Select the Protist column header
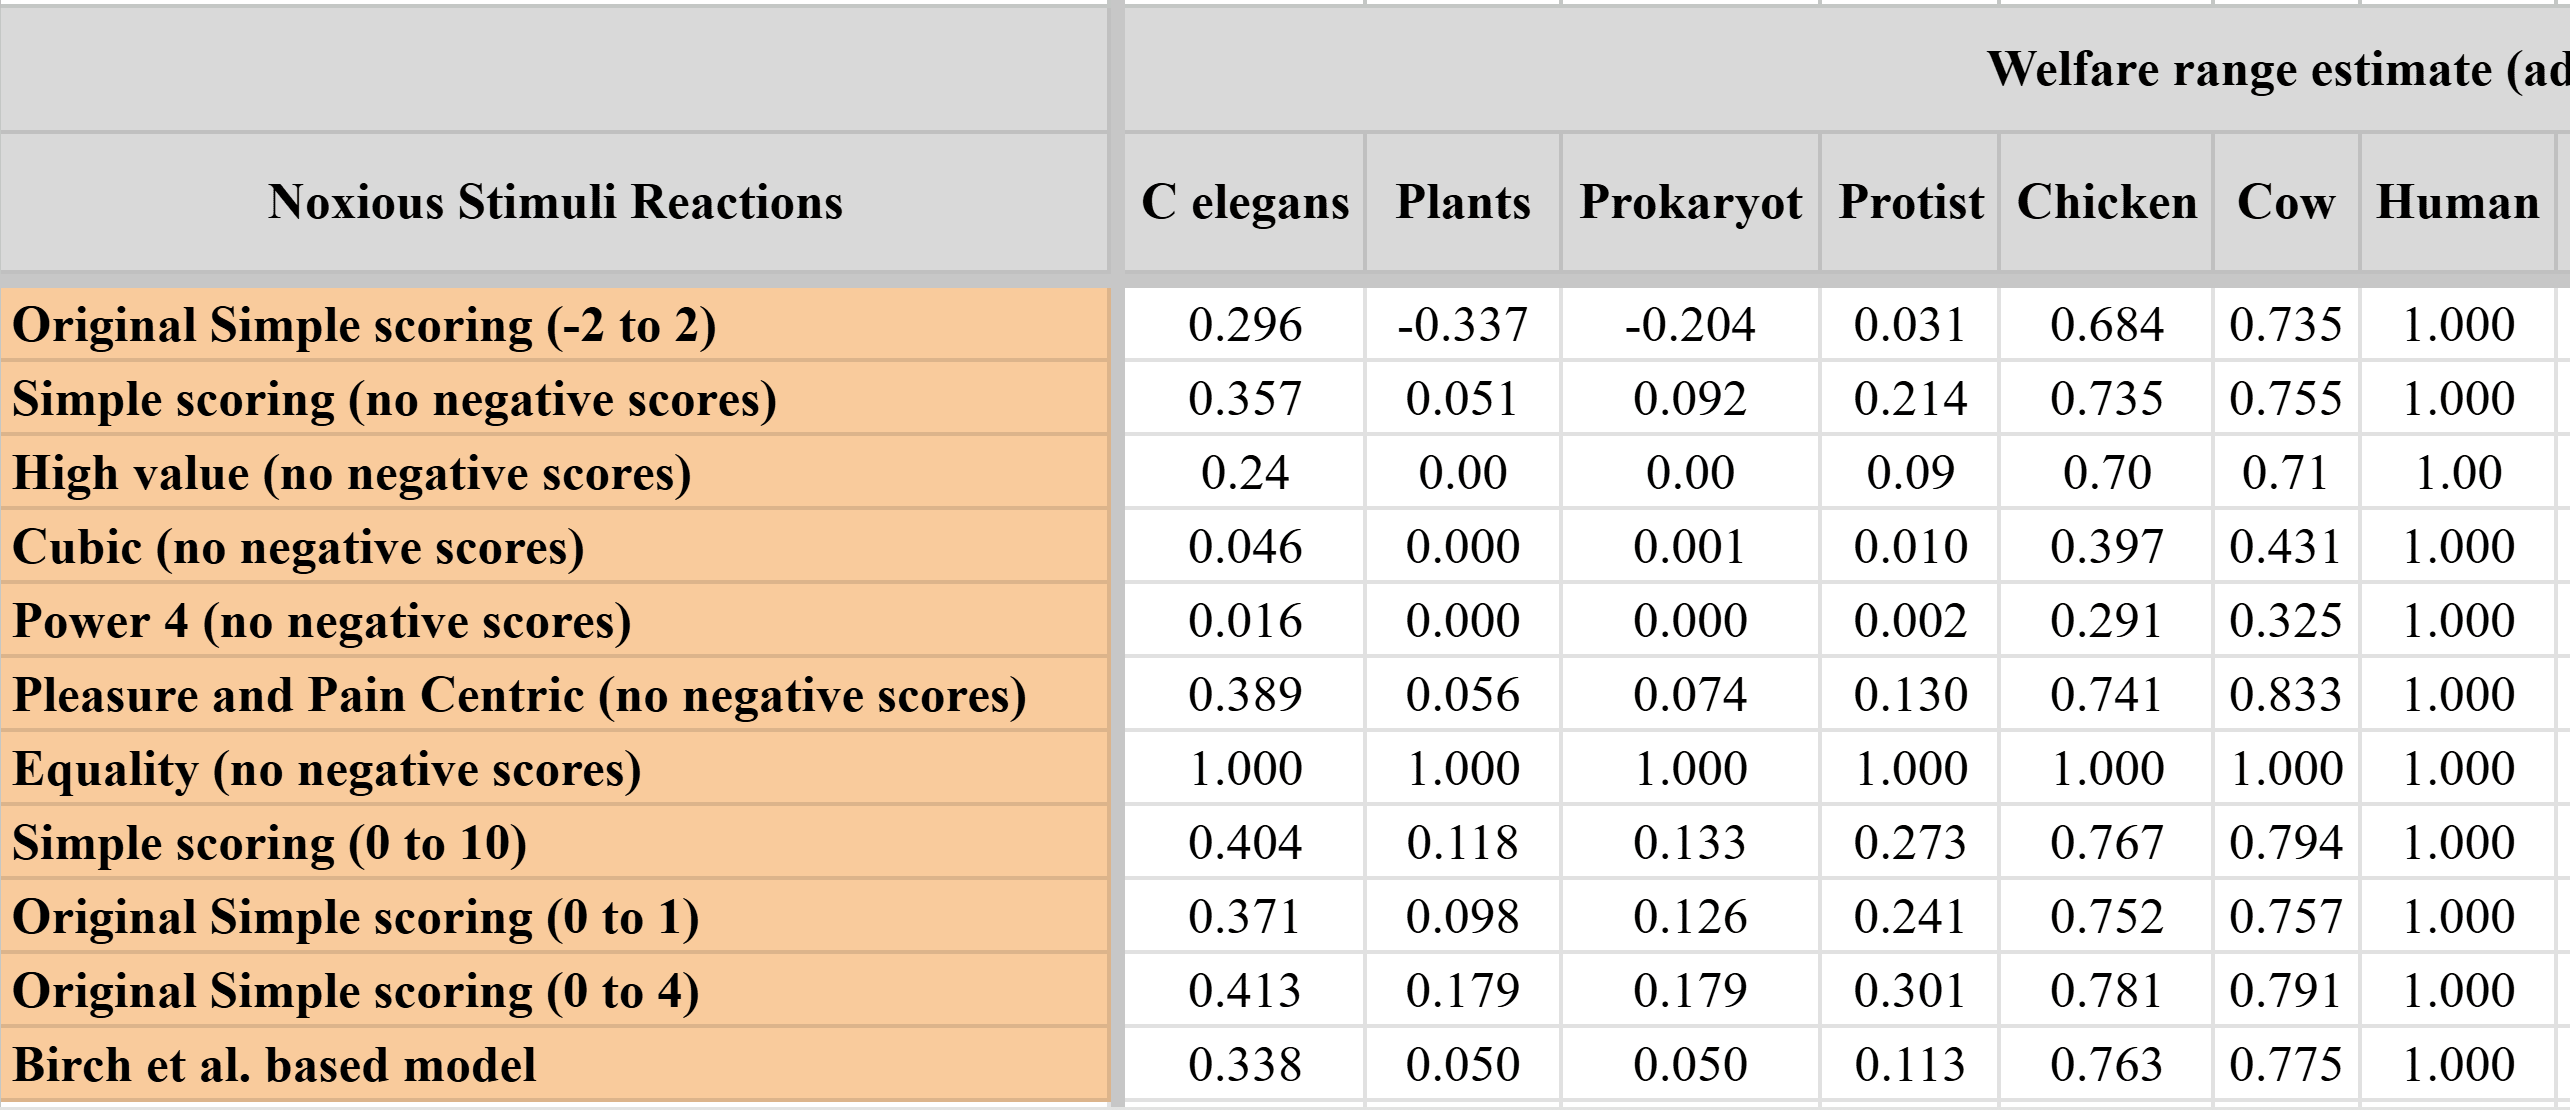2570x1110 pixels. coord(1910,202)
